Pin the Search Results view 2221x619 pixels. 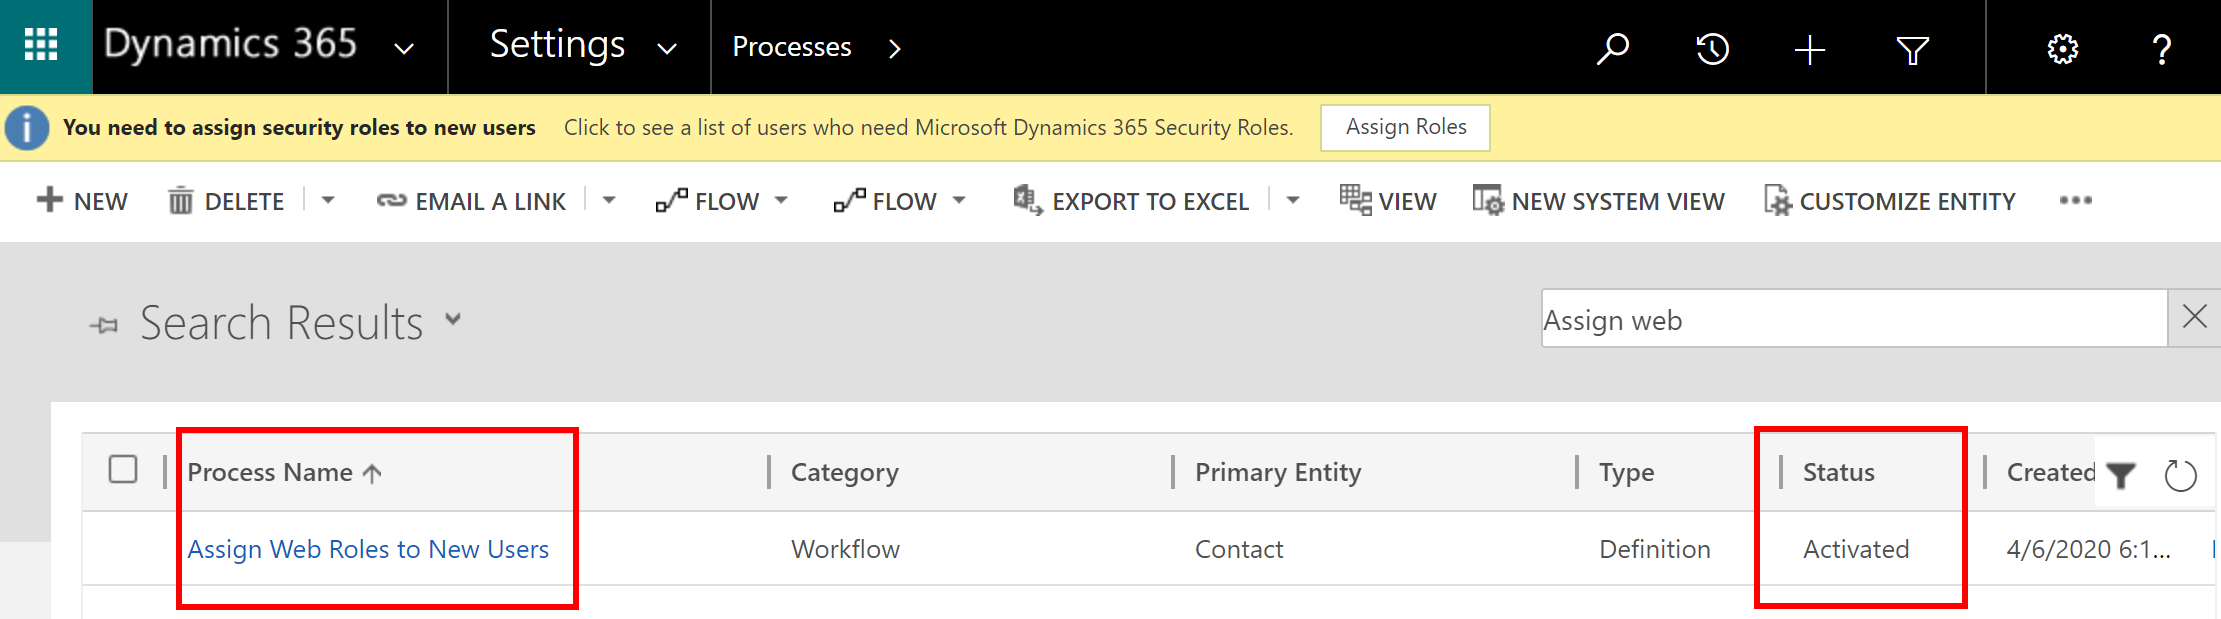(x=104, y=324)
